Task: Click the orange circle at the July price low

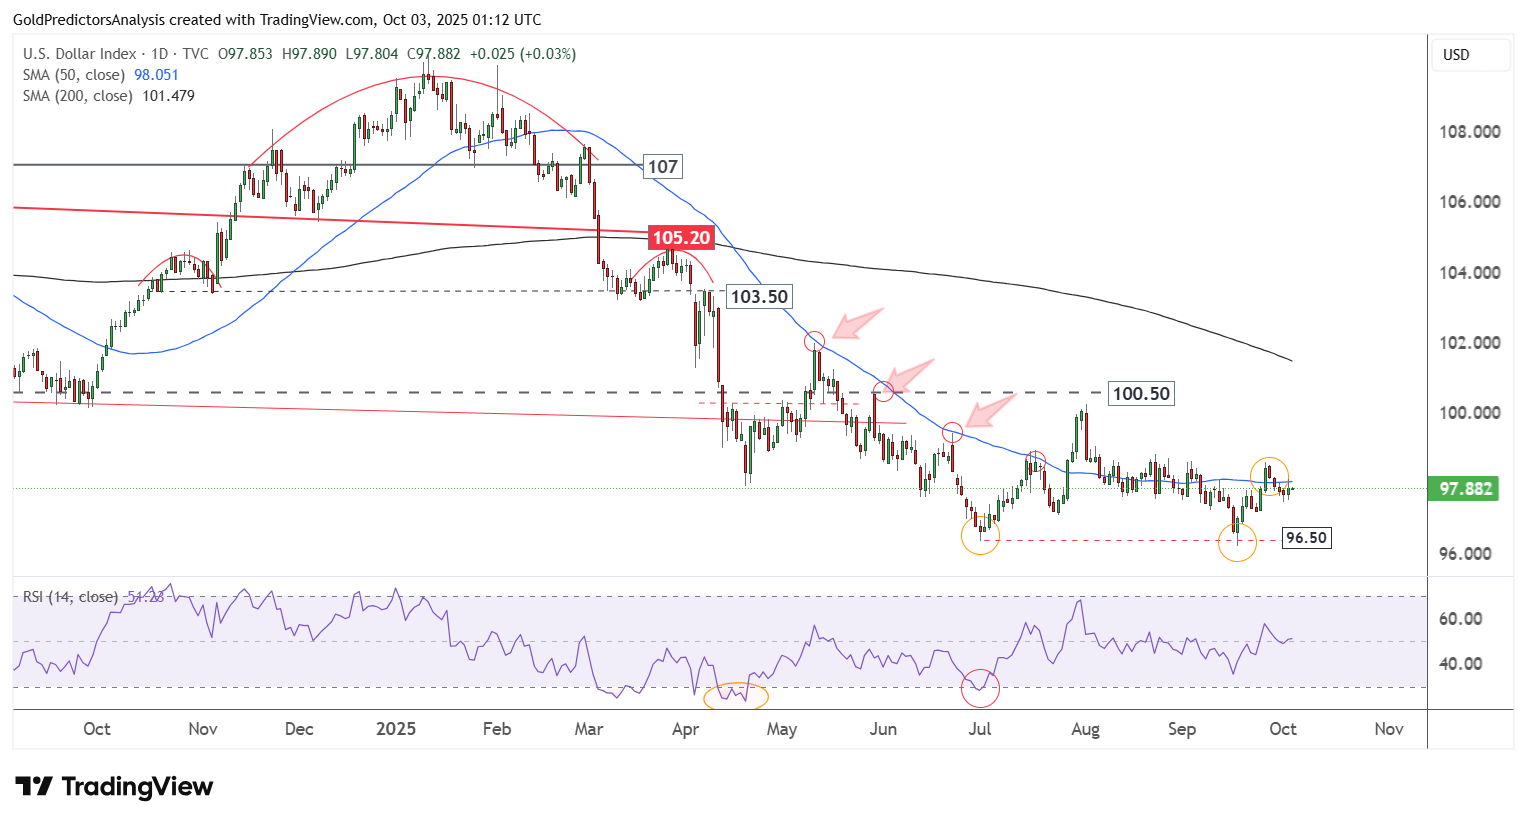Action: tap(980, 536)
